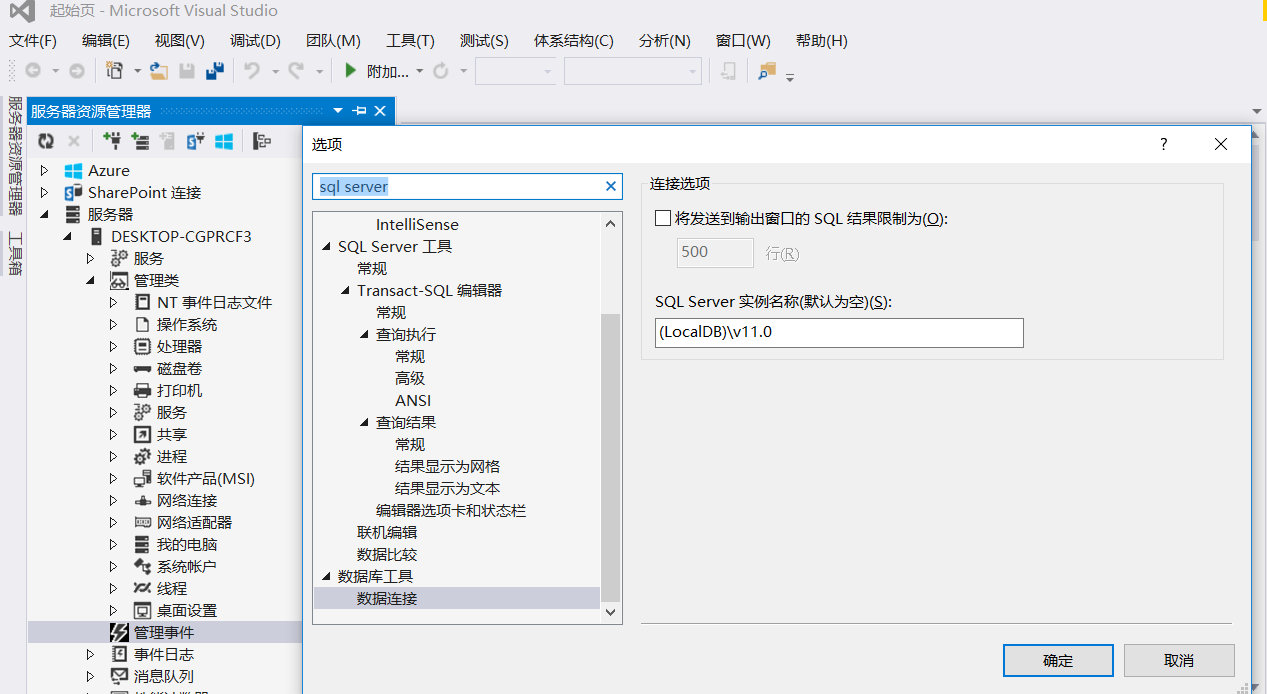Click Add SharePoint Connection icon

pyautogui.click(x=196, y=142)
